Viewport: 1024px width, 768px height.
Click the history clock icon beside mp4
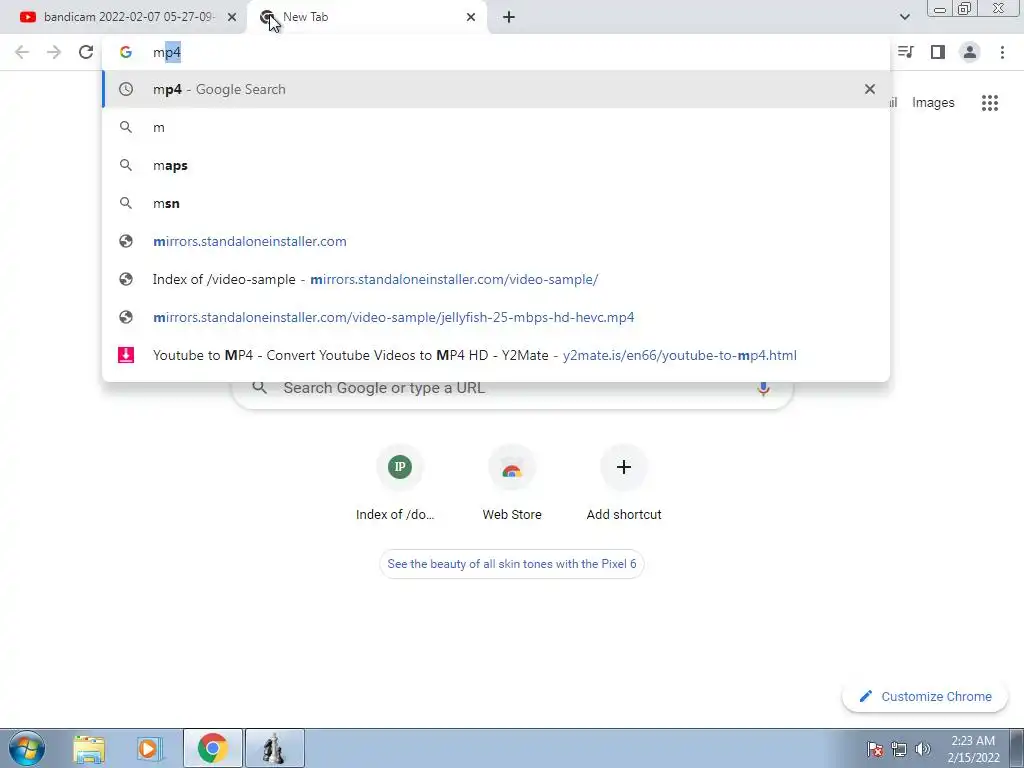125,89
